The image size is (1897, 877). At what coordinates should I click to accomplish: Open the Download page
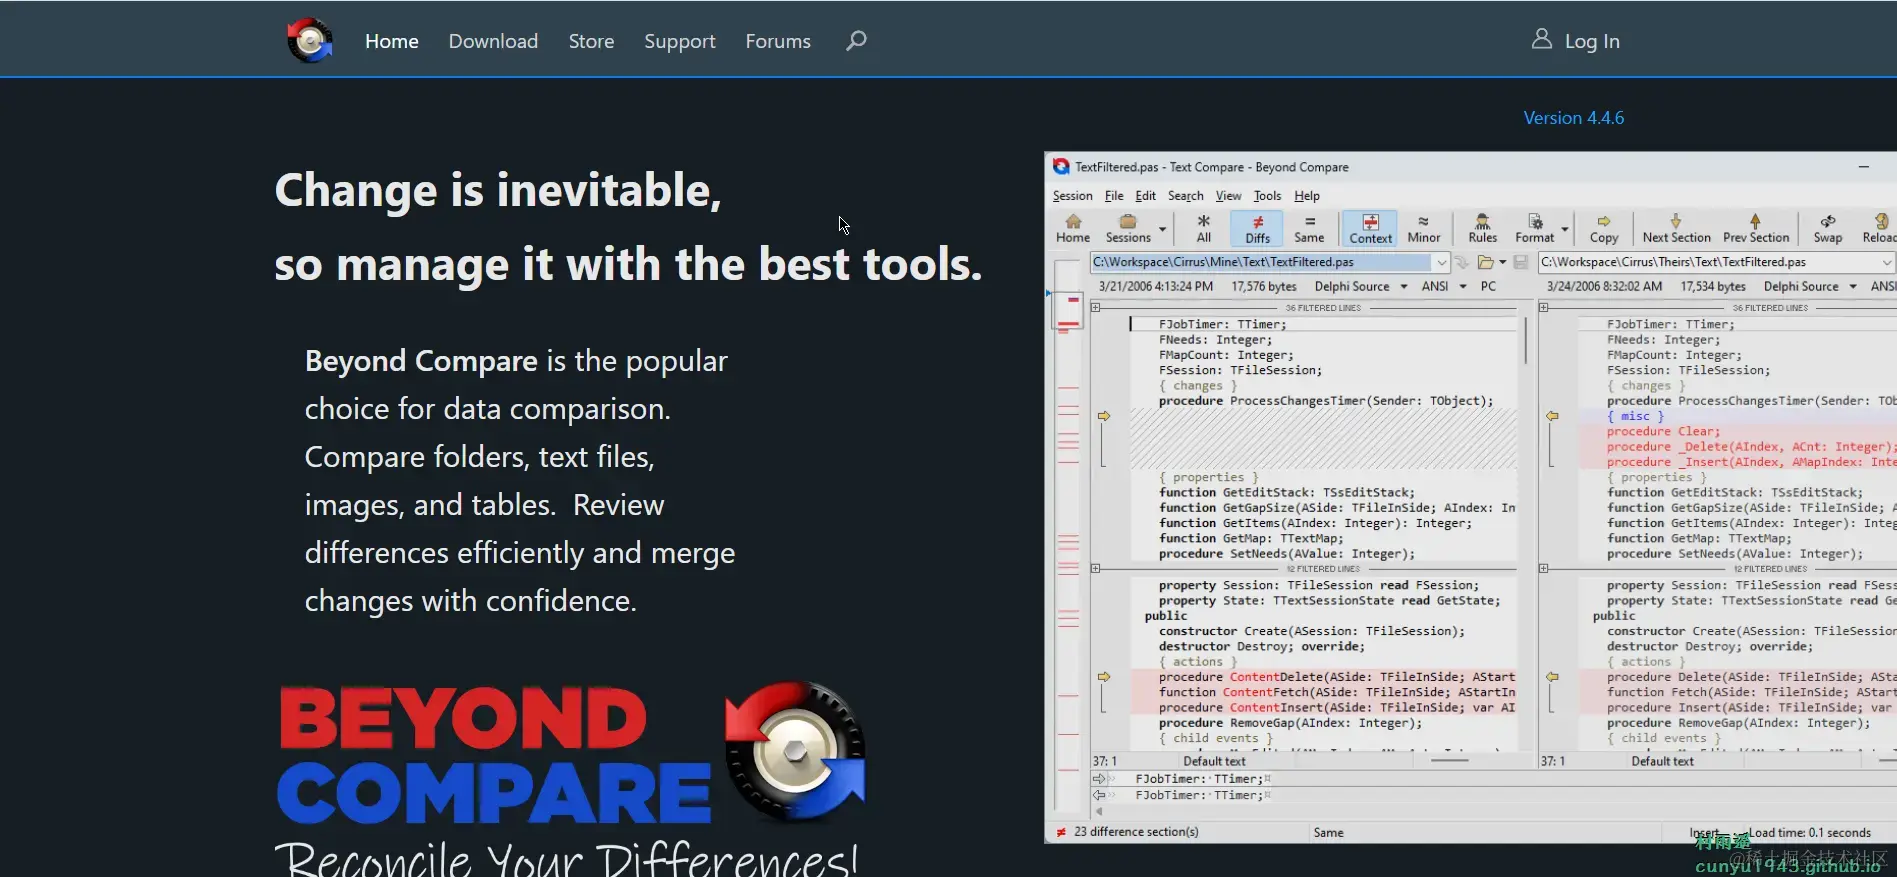493,41
